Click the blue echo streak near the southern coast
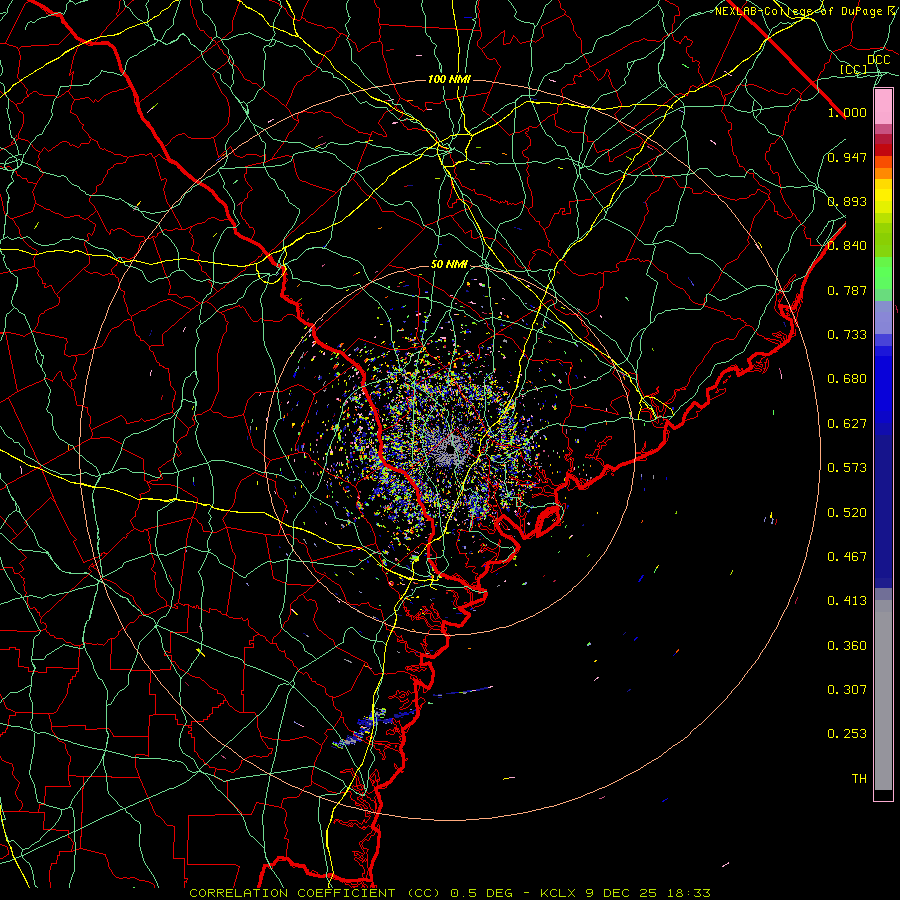Image resolution: width=900 pixels, height=900 pixels. [374, 726]
